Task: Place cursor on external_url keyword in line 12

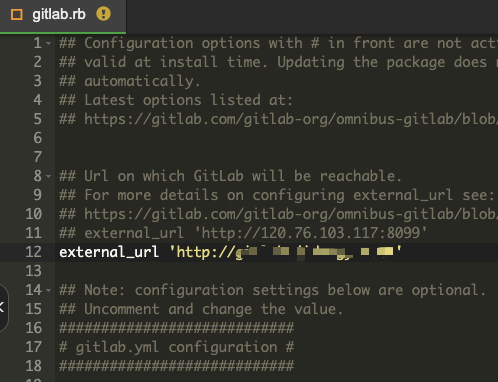Action: pyautogui.click(x=109, y=252)
